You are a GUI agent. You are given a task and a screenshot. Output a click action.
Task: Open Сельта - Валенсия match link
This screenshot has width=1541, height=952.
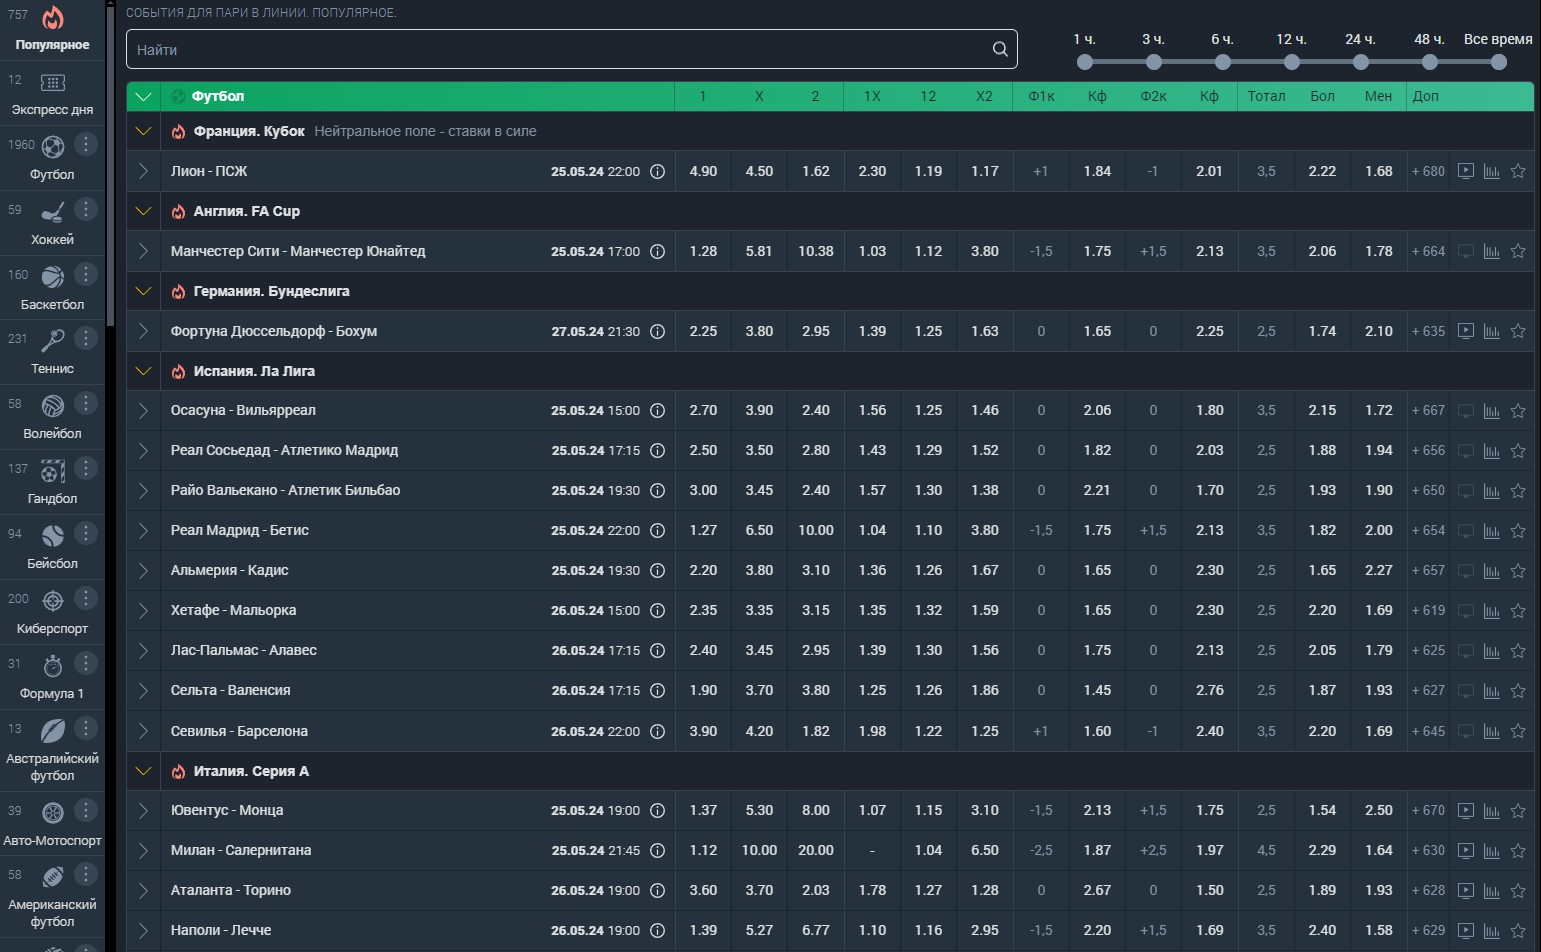click(230, 690)
